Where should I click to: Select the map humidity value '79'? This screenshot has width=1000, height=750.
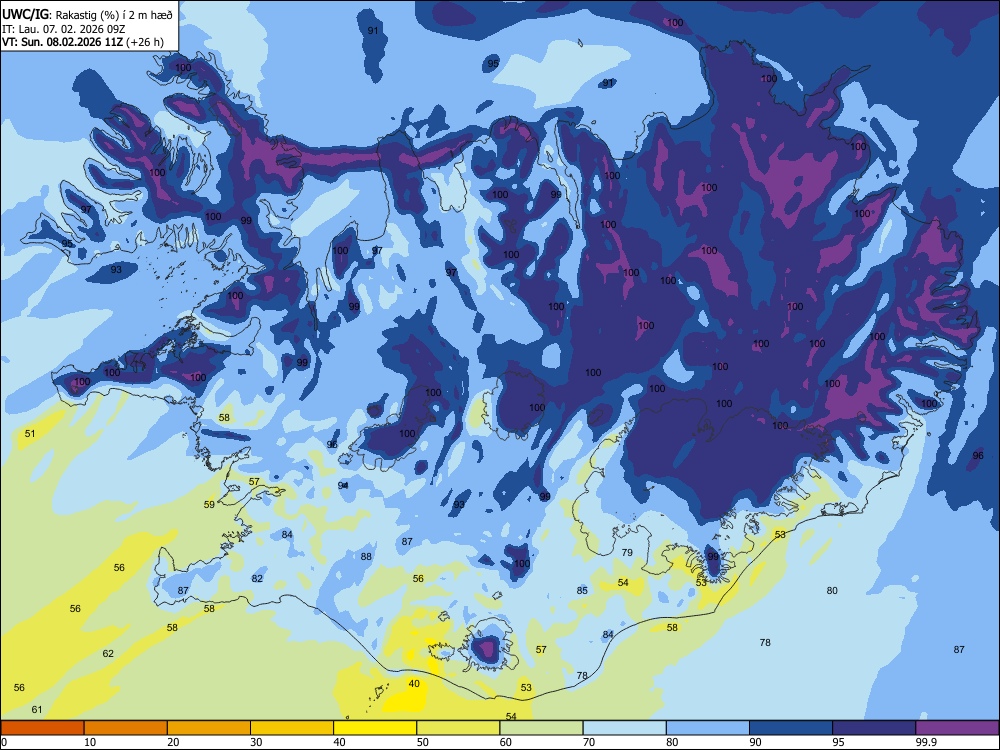point(627,553)
